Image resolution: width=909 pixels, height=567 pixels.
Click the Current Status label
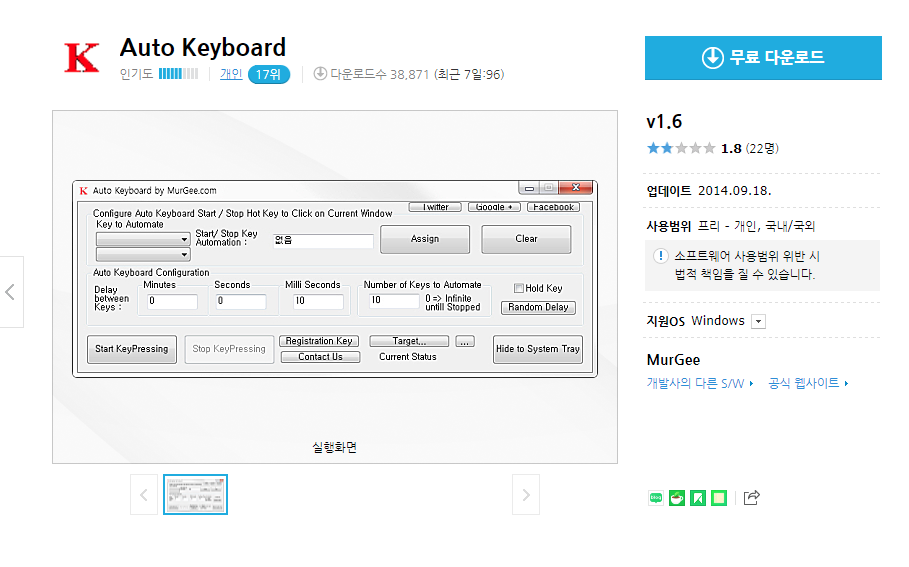pos(408,357)
